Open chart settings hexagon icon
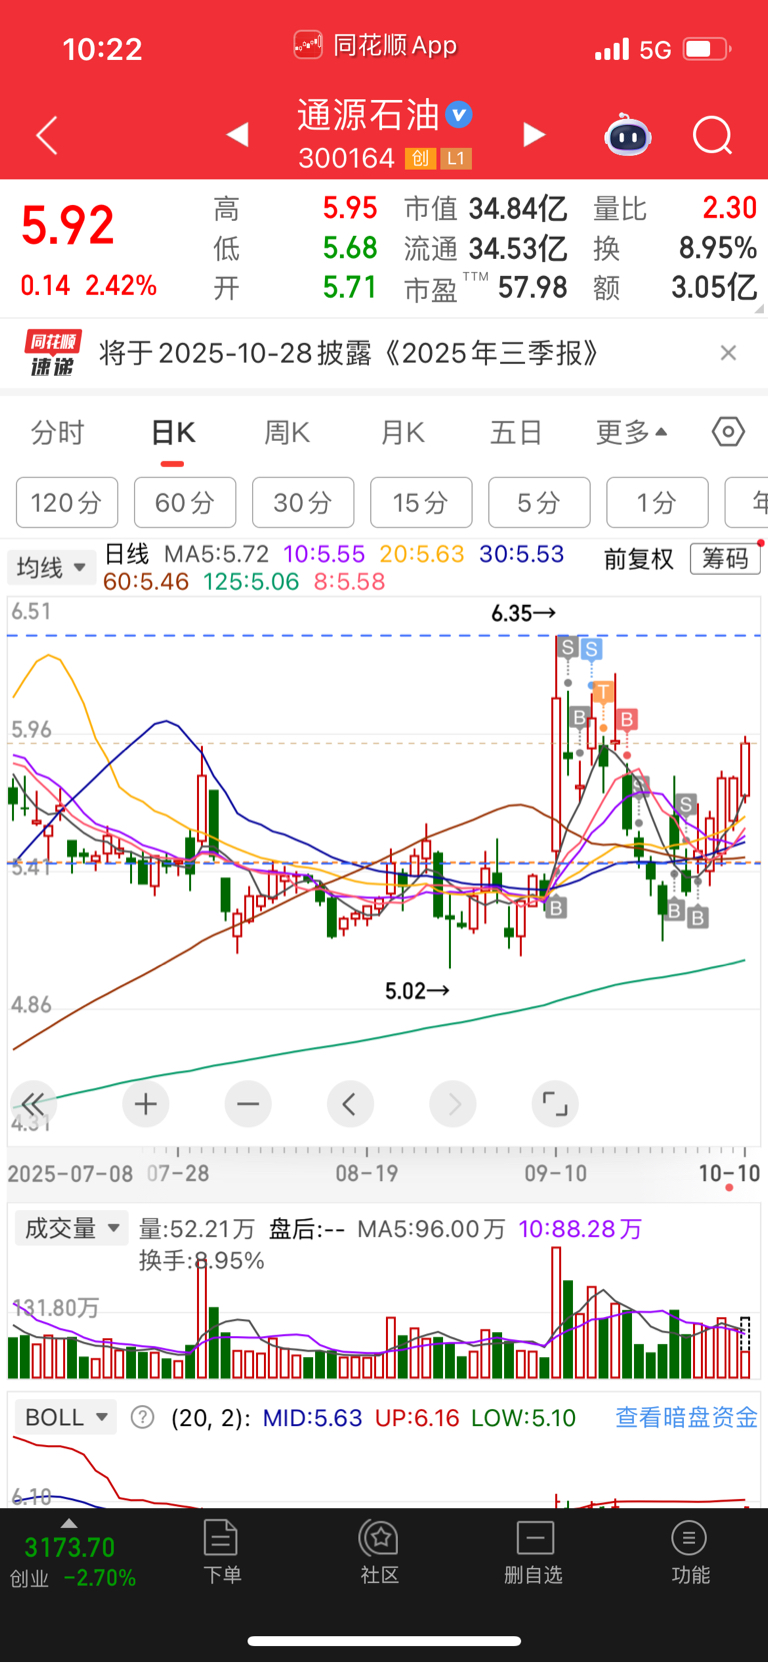This screenshot has height=1663, width=768. point(728,432)
